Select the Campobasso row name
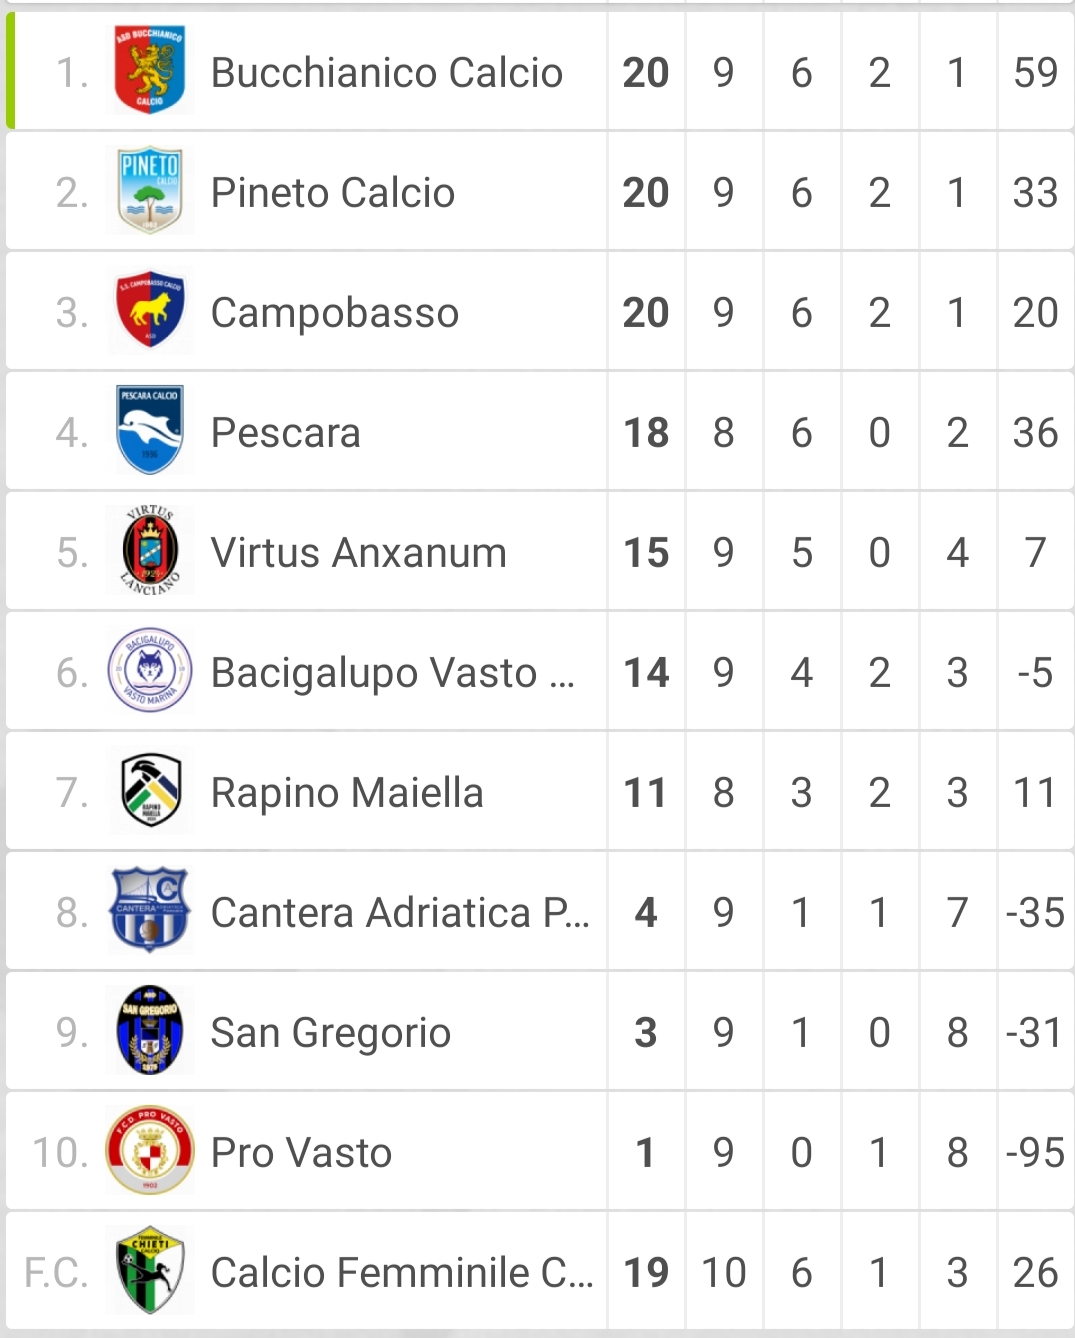 coord(335,313)
